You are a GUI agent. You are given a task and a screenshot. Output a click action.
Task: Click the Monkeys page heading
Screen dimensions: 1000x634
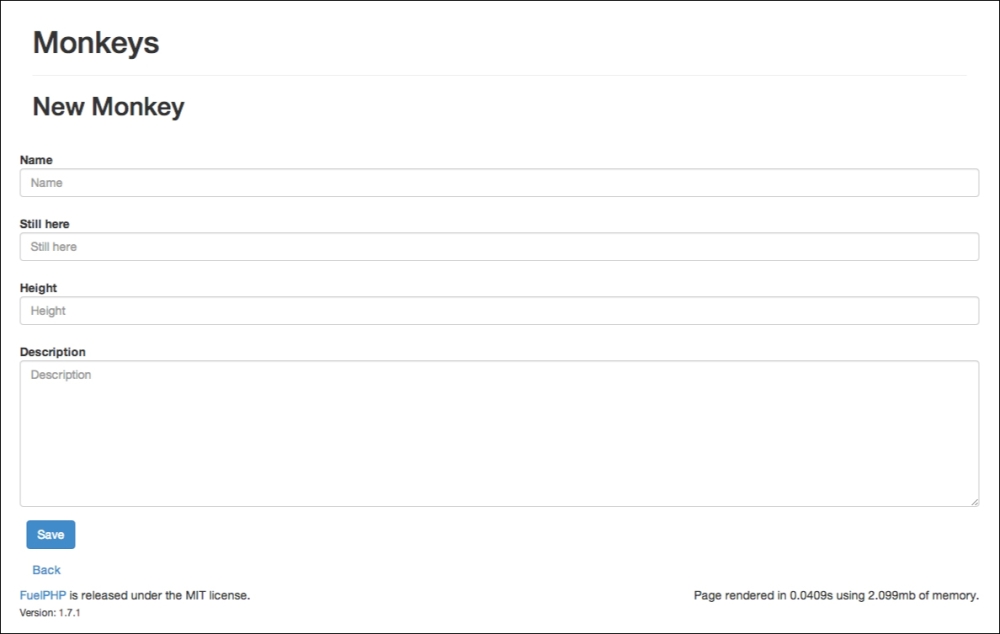tap(96, 43)
